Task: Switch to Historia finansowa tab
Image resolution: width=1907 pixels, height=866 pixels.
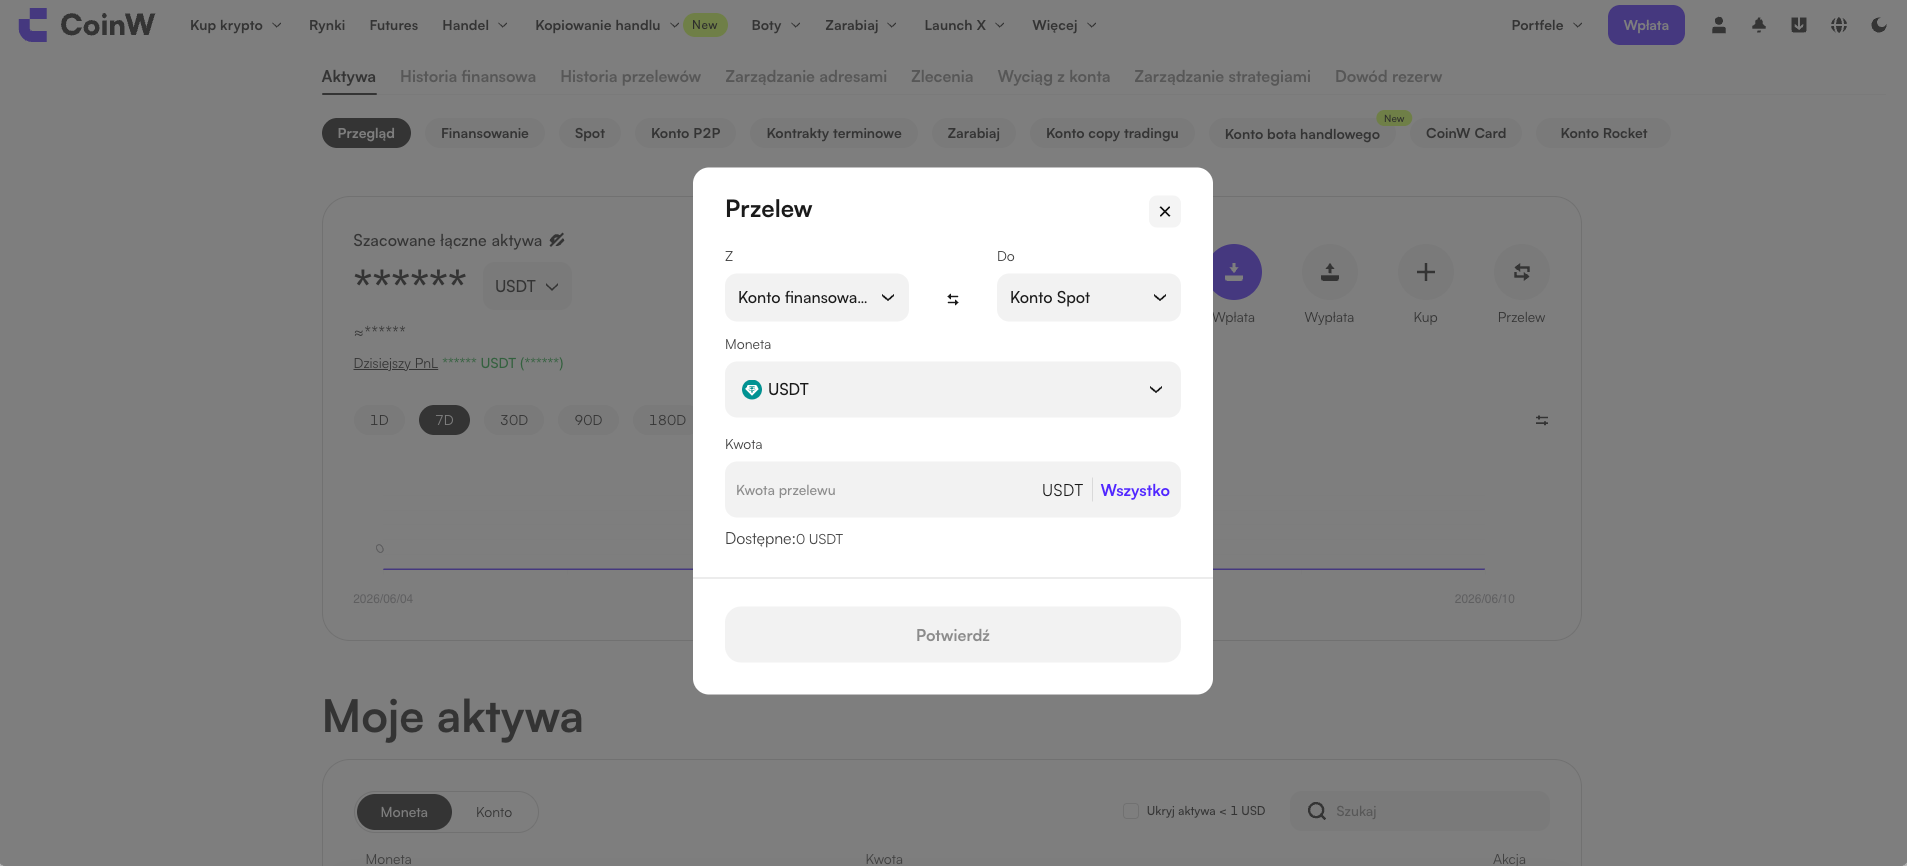Action: coord(468,77)
